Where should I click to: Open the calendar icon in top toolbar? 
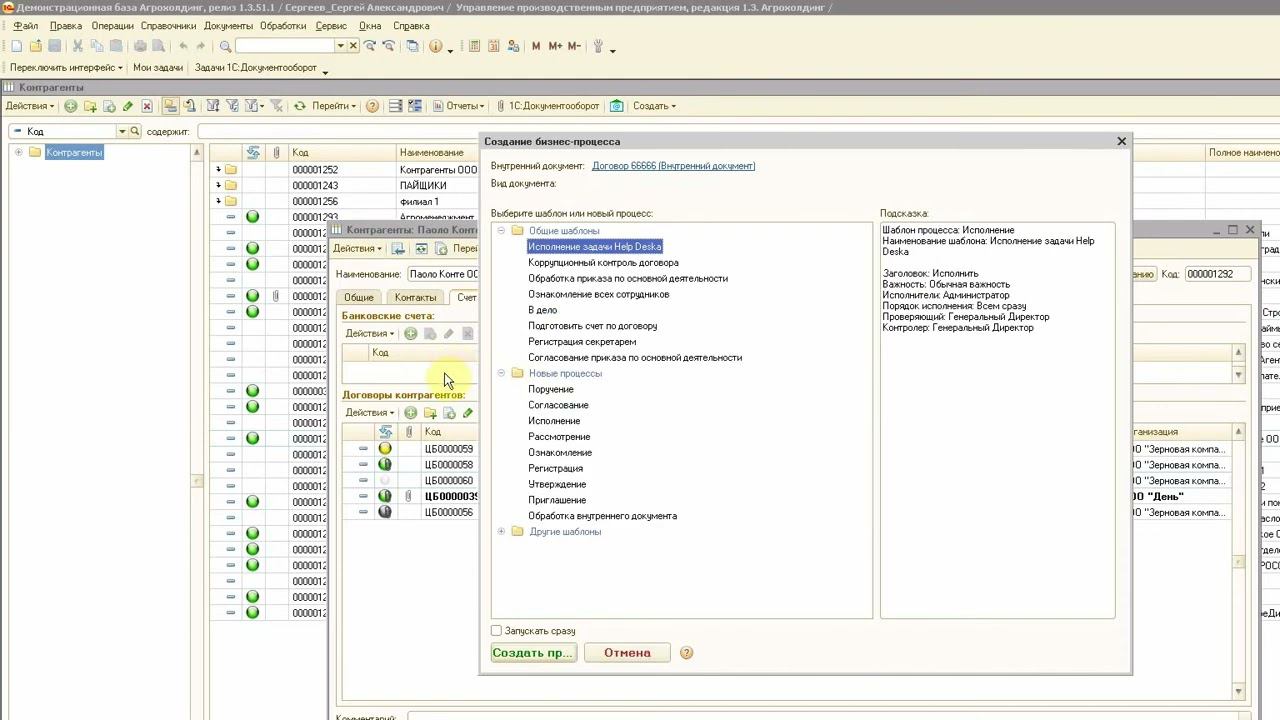tap(494, 46)
